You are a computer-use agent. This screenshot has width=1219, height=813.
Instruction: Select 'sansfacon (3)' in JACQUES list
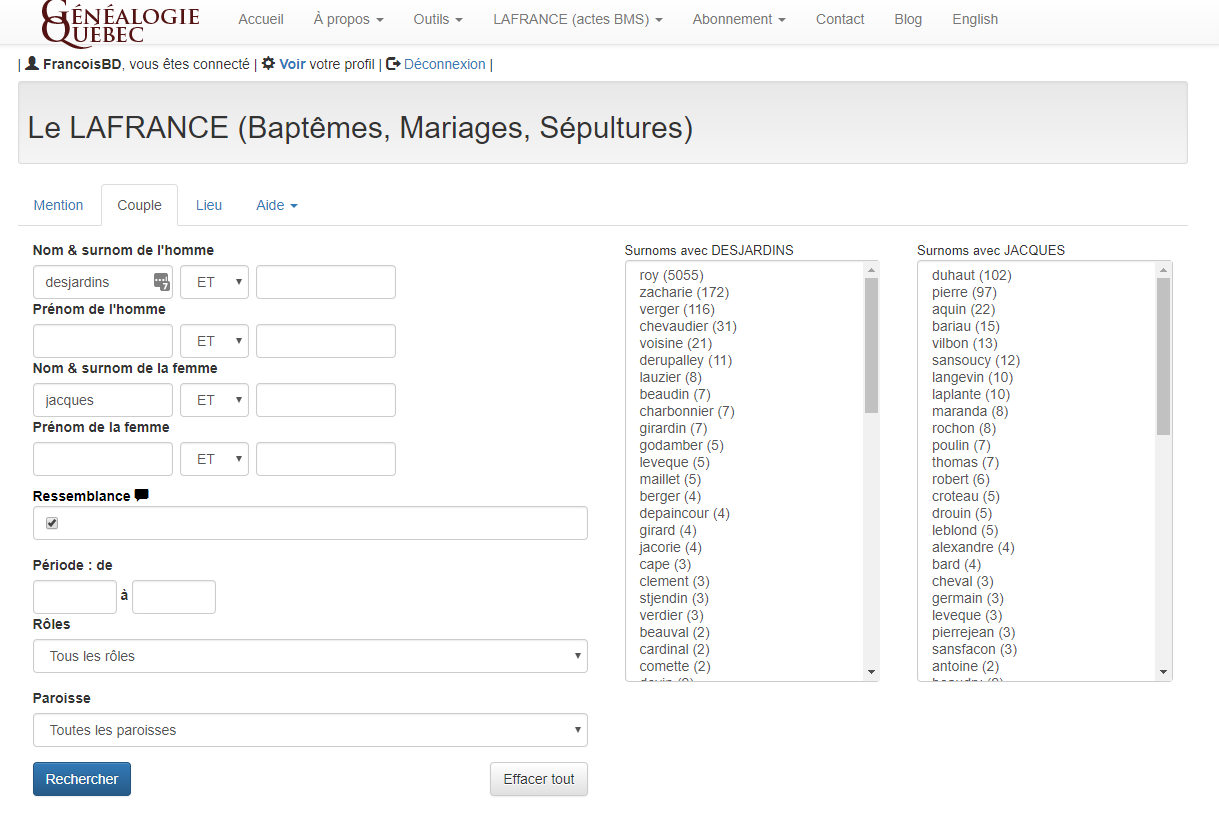(975, 649)
